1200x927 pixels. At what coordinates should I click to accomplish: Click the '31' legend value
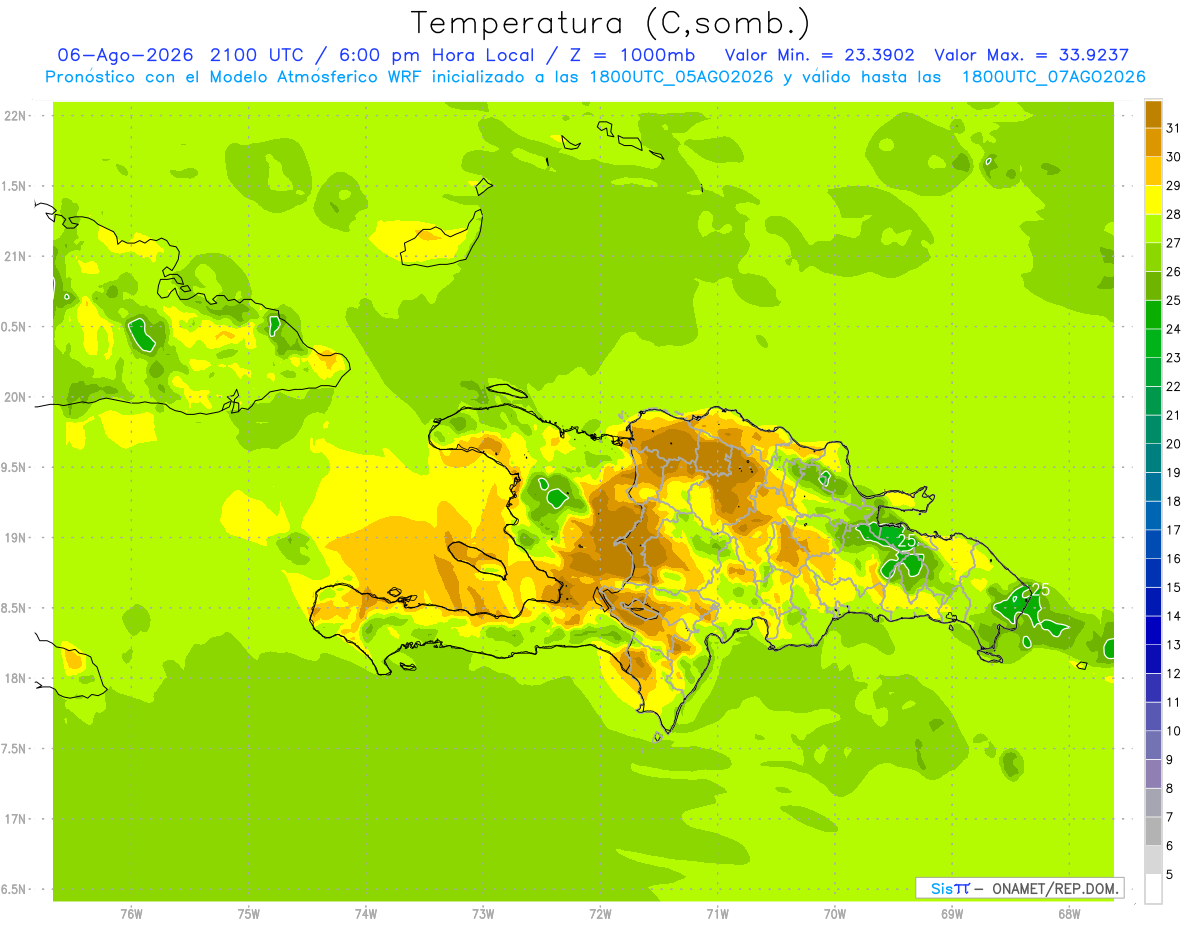1173,128
